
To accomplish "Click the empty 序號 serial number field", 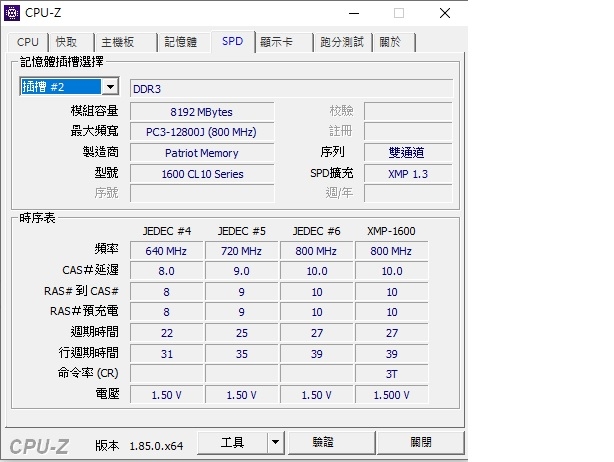I will [202, 193].
